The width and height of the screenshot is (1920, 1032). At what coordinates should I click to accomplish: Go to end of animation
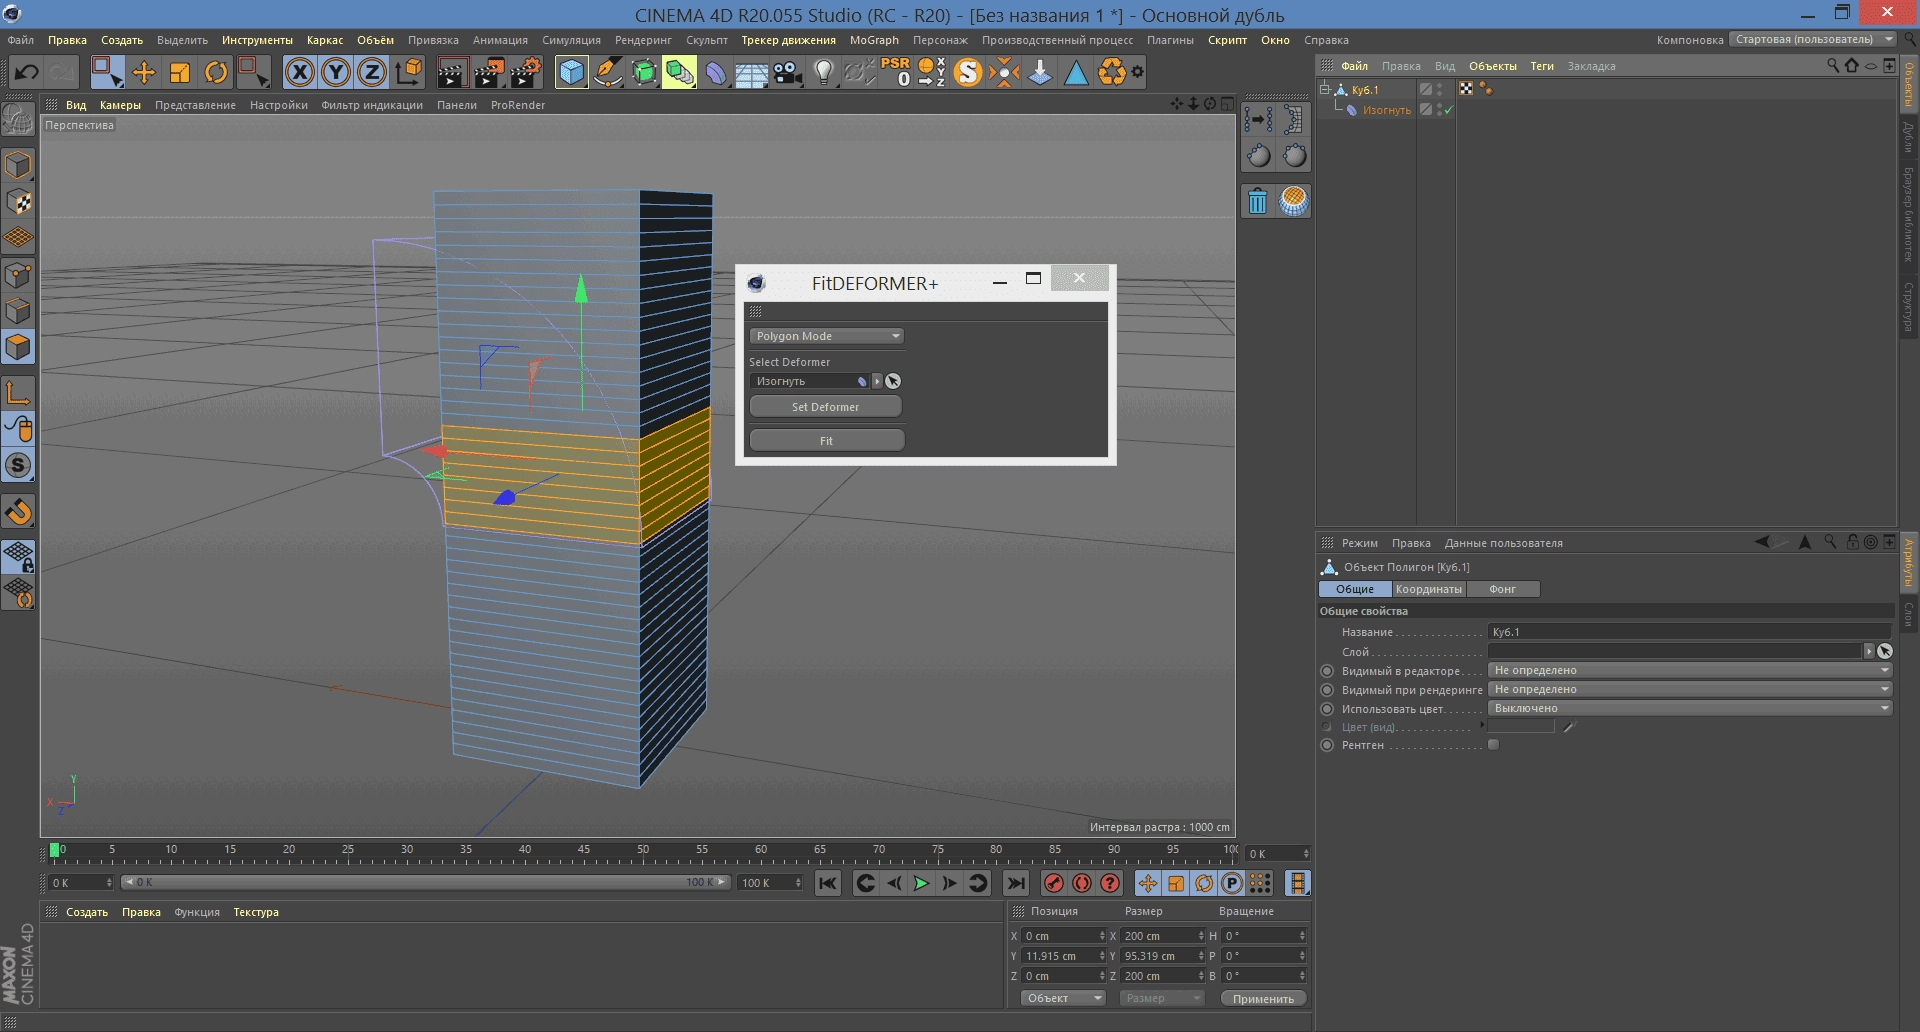pos(1015,883)
